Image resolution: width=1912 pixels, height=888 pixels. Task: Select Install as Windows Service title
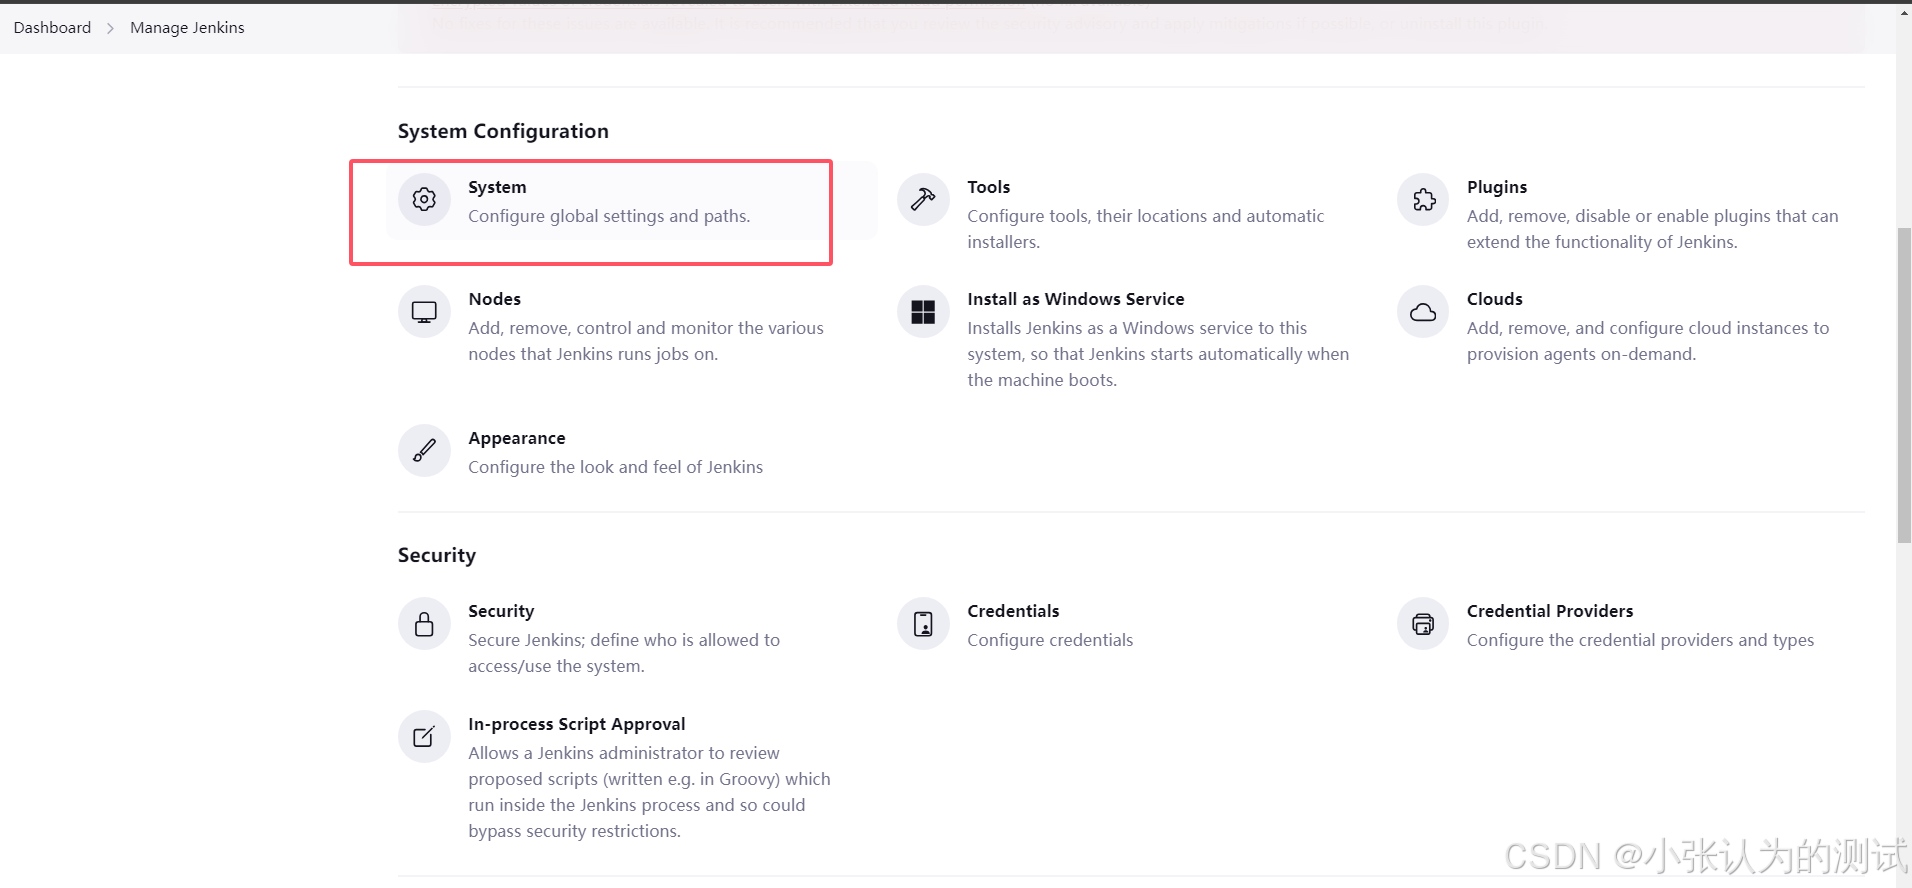pyautogui.click(x=1076, y=299)
